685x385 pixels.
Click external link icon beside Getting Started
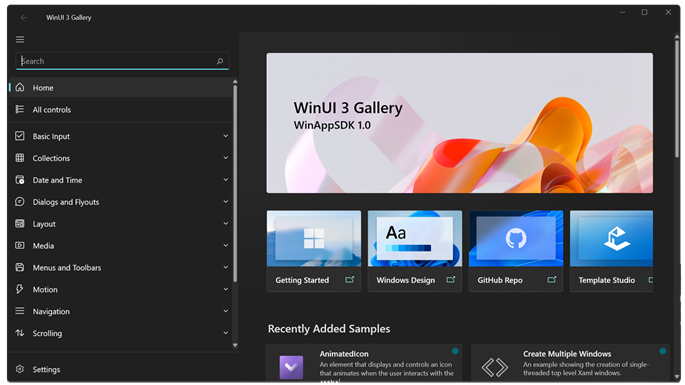350,280
